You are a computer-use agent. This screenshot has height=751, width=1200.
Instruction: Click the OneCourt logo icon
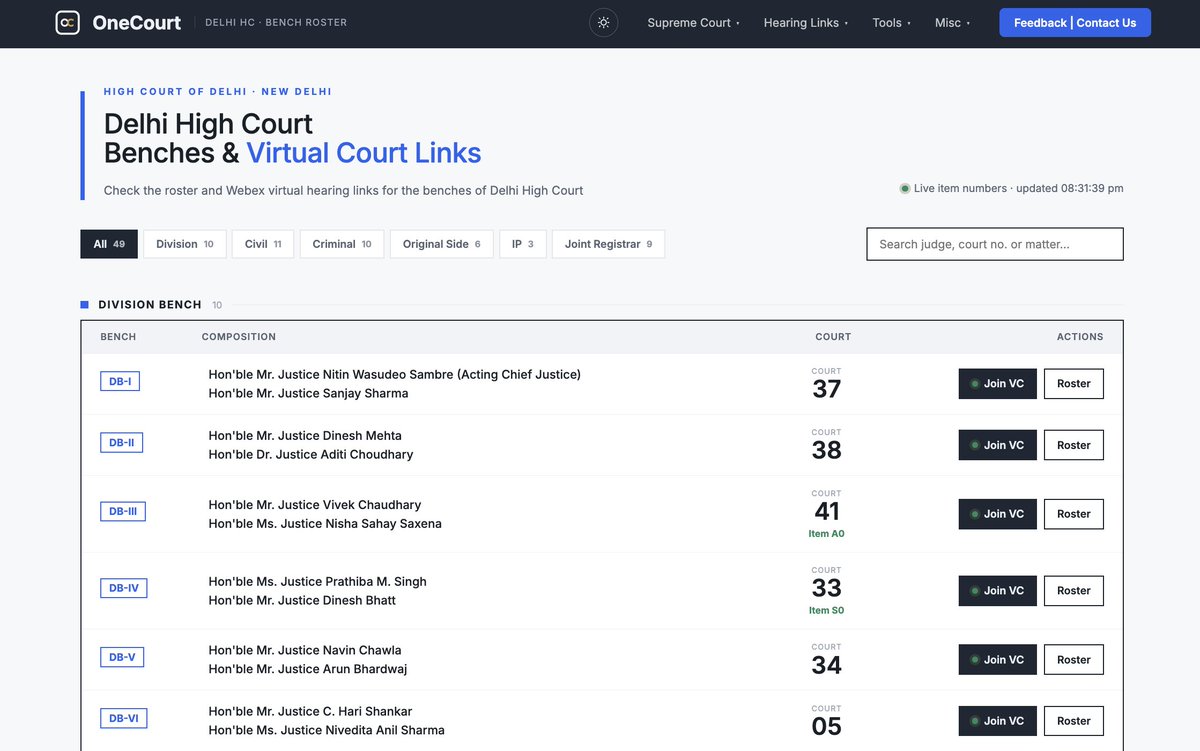67,22
